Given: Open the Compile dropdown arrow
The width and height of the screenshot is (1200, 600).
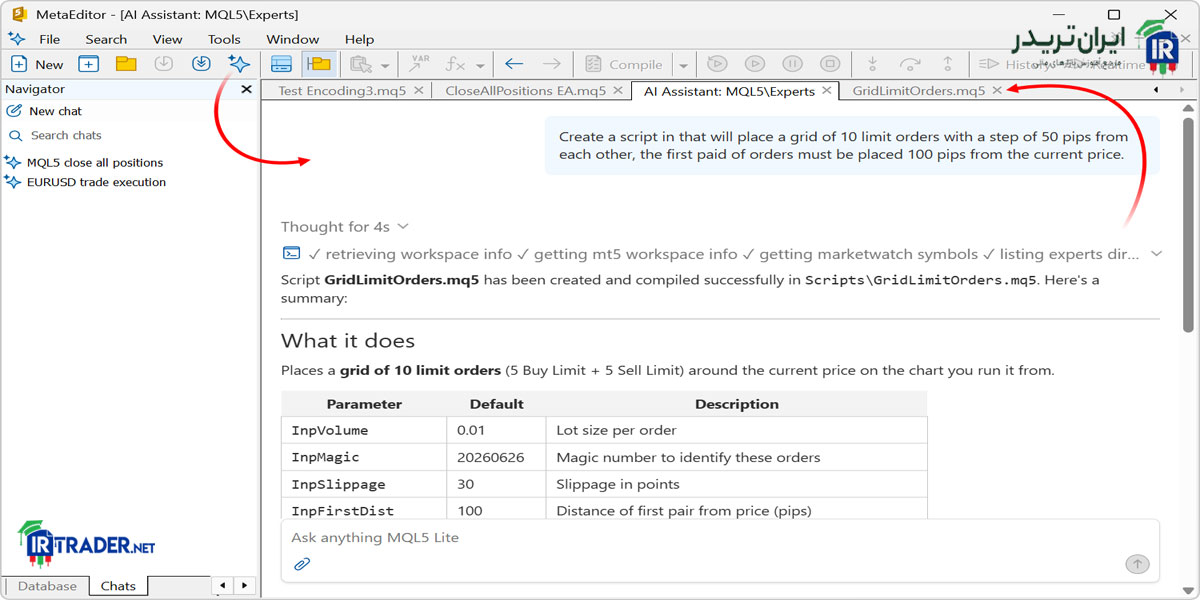Looking at the screenshot, I should 683,65.
